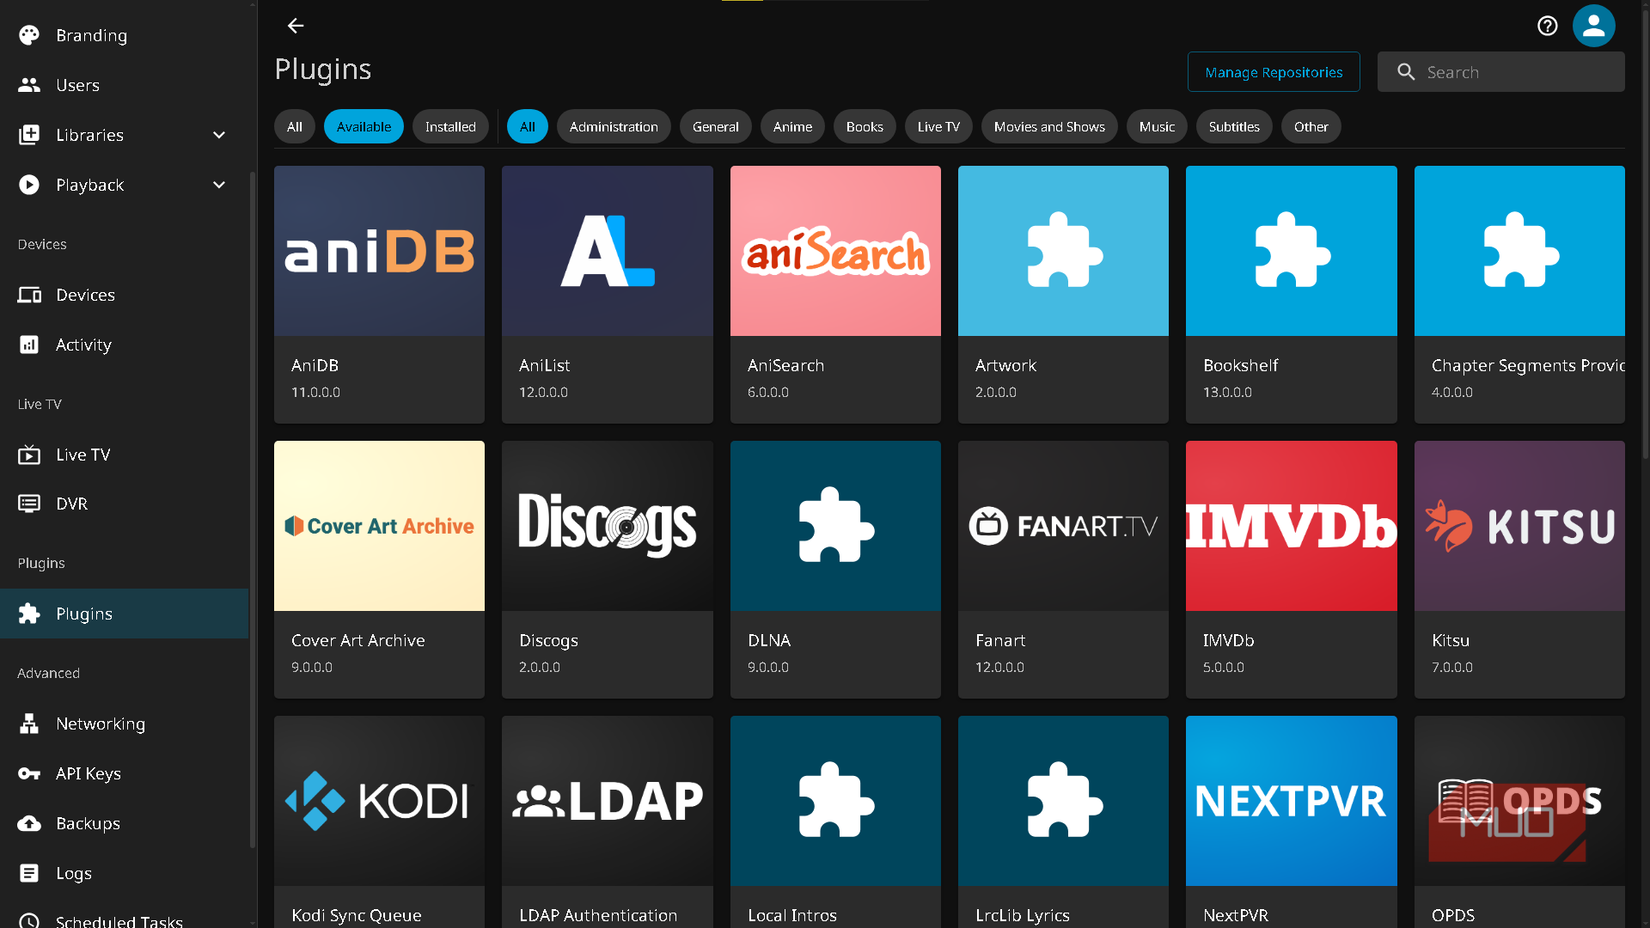Go to Devices page
The image size is (1650, 928).
[x=124, y=295]
